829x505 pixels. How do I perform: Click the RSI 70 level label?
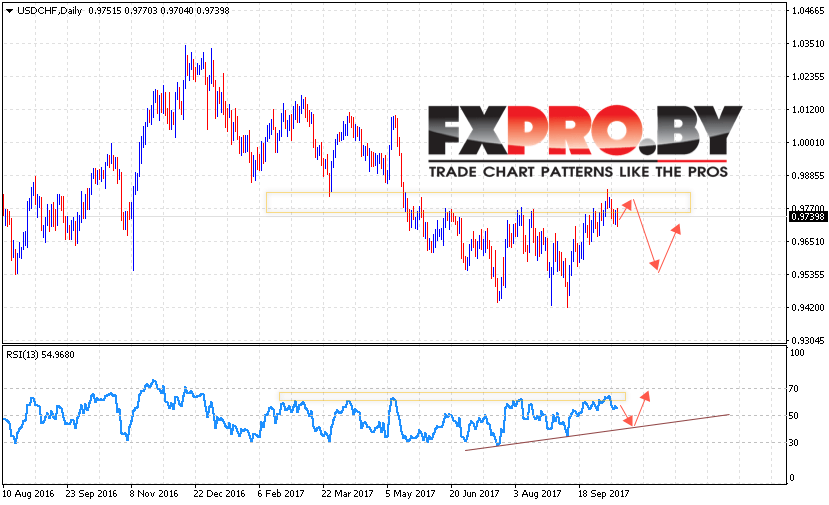794,389
